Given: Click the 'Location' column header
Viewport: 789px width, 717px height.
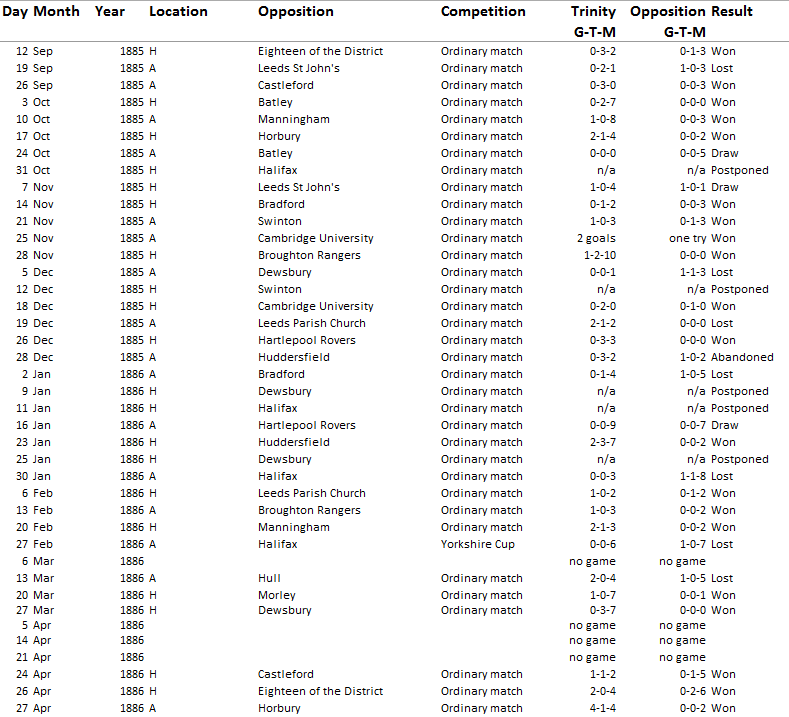Looking at the screenshot, I should click(x=178, y=12).
